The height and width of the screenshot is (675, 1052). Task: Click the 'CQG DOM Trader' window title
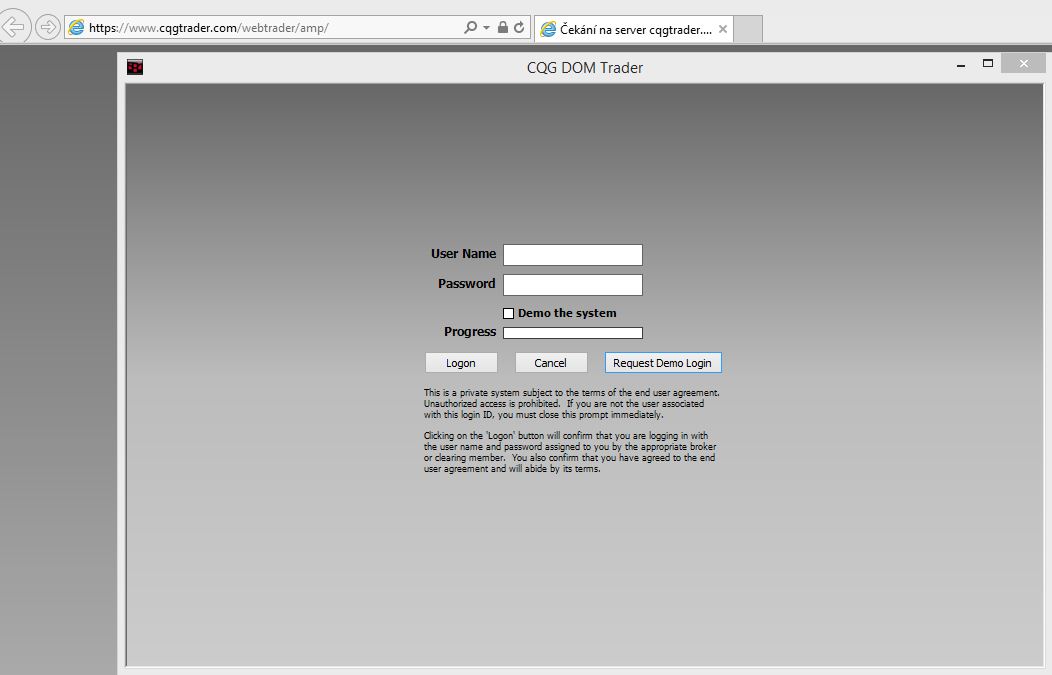click(x=585, y=68)
